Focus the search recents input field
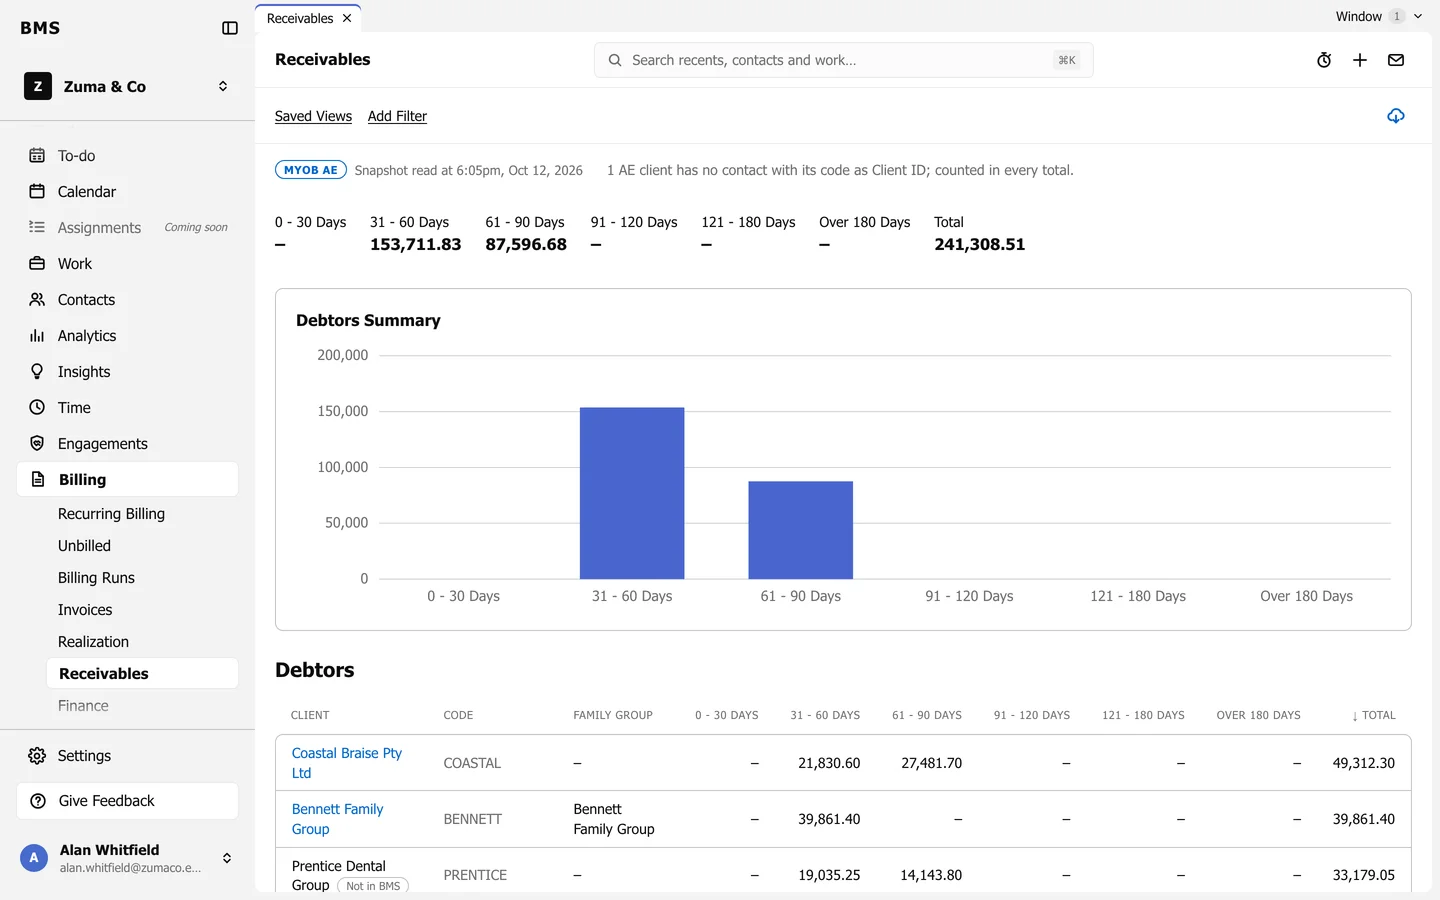Image resolution: width=1440 pixels, height=900 pixels. [843, 60]
